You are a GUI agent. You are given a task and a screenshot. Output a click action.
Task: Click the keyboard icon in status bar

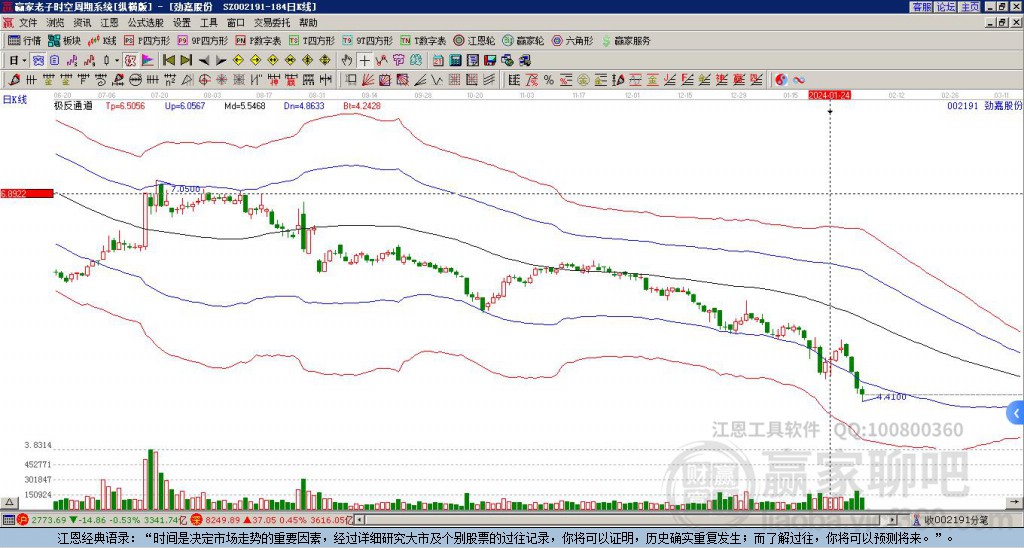[8, 520]
